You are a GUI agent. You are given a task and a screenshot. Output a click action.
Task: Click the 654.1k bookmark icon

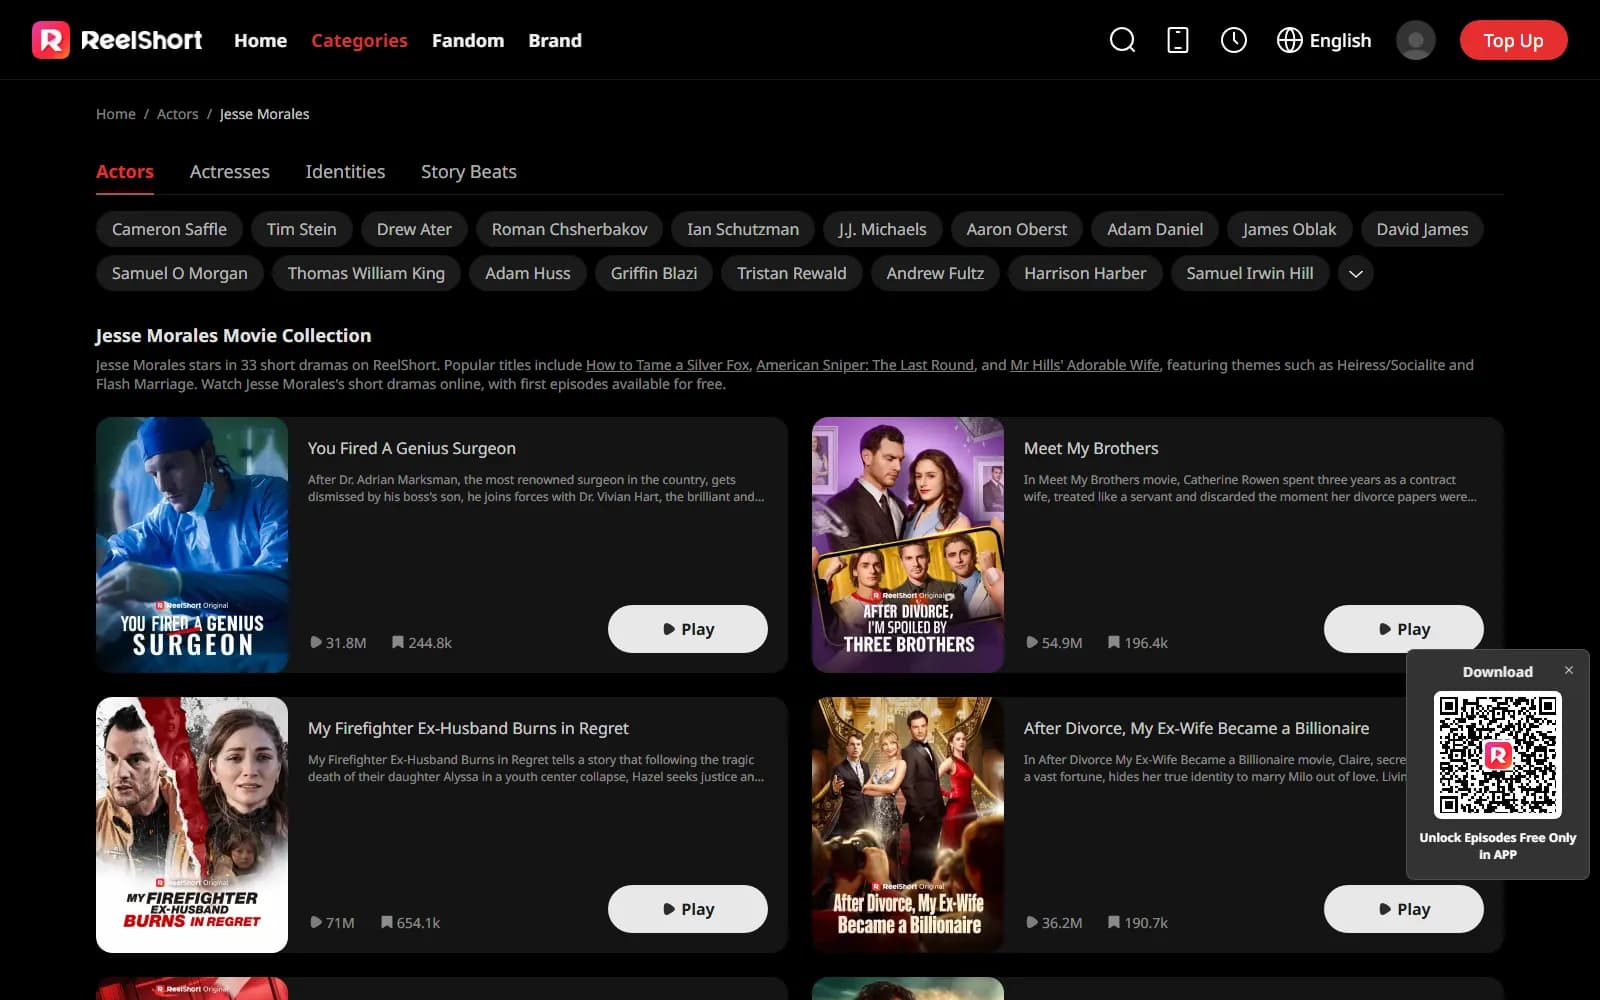coord(386,922)
